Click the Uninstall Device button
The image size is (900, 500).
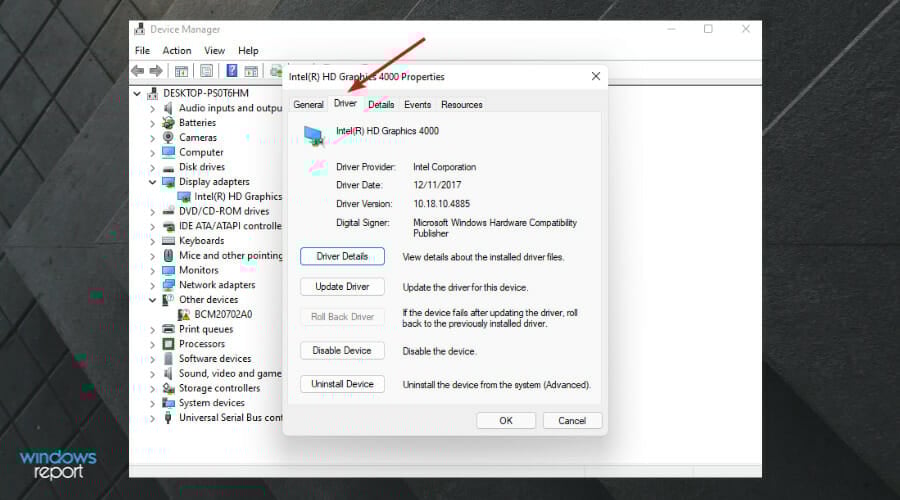pyautogui.click(x=342, y=383)
